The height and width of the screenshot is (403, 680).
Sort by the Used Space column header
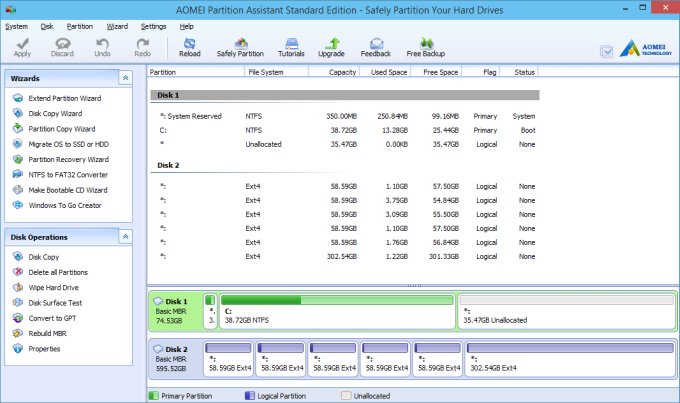click(x=384, y=72)
